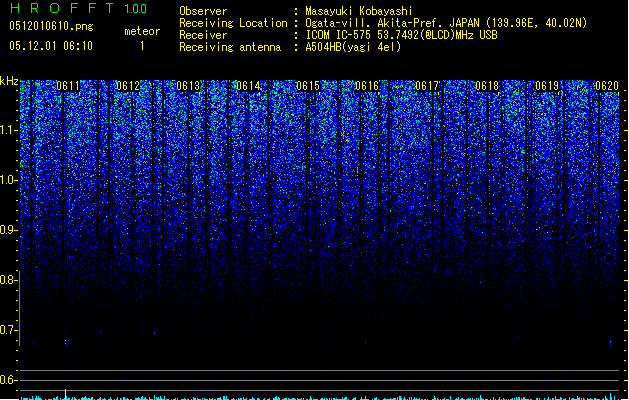
Task: Click the 0612 time marker
Action: pyautogui.click(x=128, y=86)
